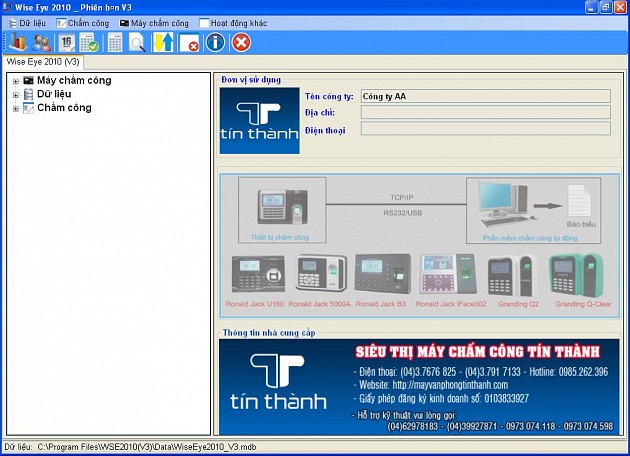Open the Dữ liệu menu

tap(28, 23)
